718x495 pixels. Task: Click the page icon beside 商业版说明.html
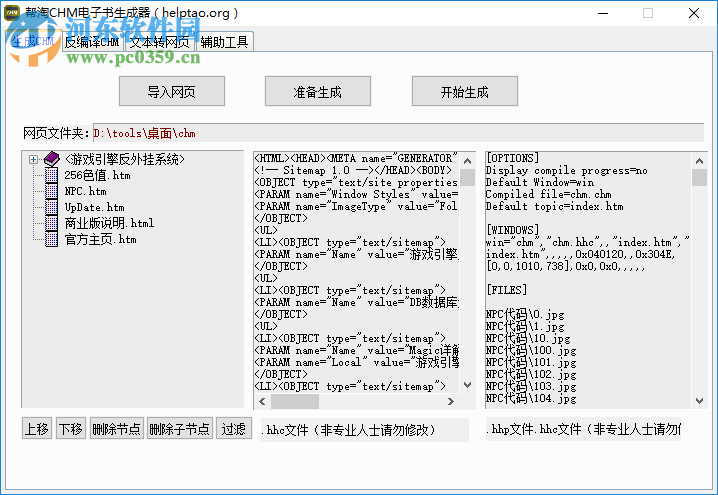(51, 223)
